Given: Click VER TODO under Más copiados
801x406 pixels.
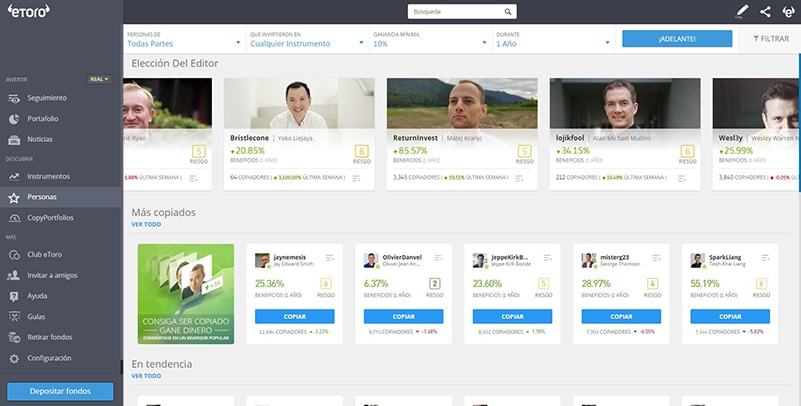Looking at the screenshot, I should (x=146, y=224).
